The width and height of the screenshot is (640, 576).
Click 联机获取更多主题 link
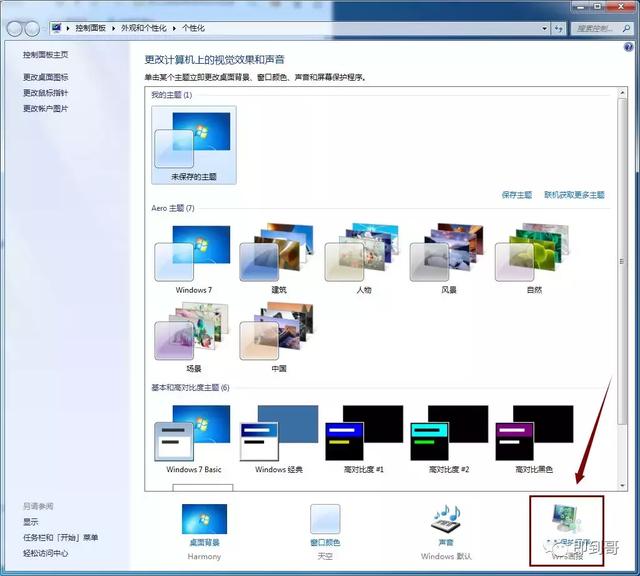574,195
